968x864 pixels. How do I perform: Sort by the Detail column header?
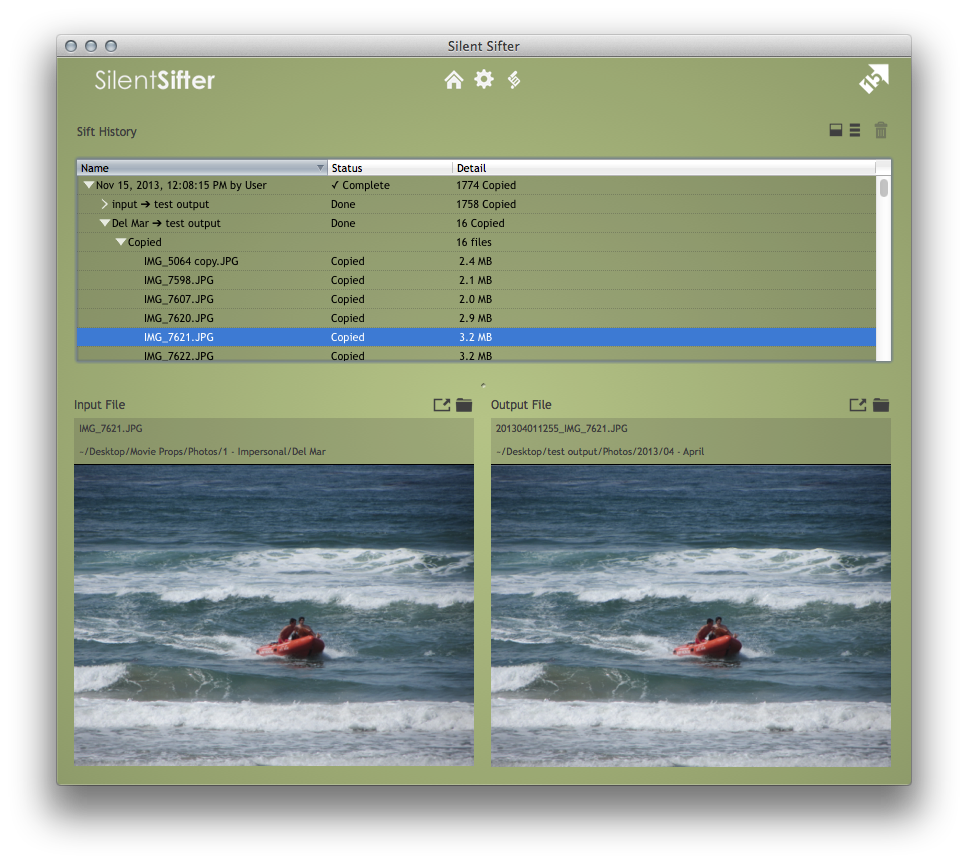[x=664, y=168]
